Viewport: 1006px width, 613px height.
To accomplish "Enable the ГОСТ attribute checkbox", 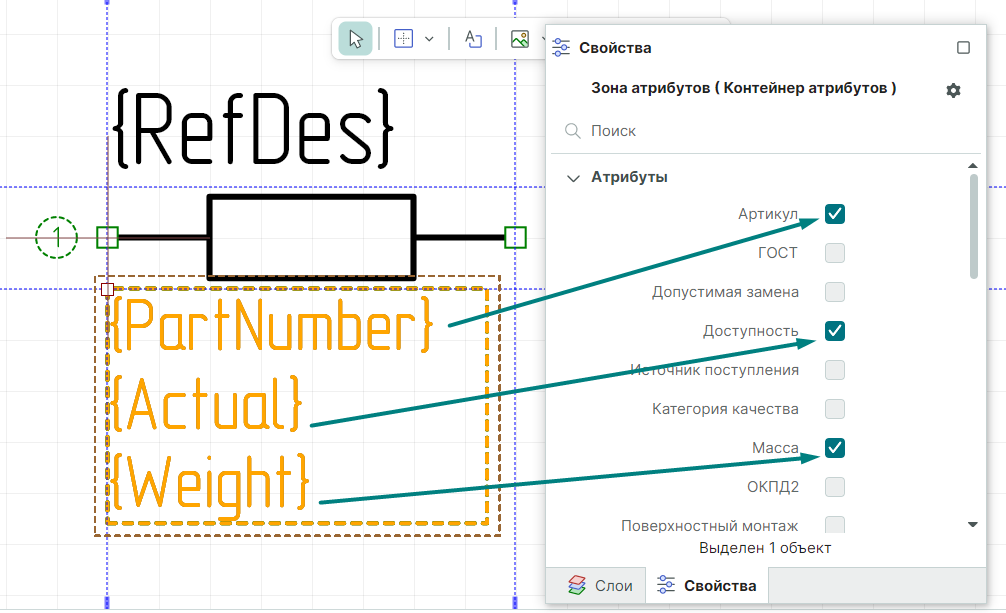I will click(x=835, y=252).
